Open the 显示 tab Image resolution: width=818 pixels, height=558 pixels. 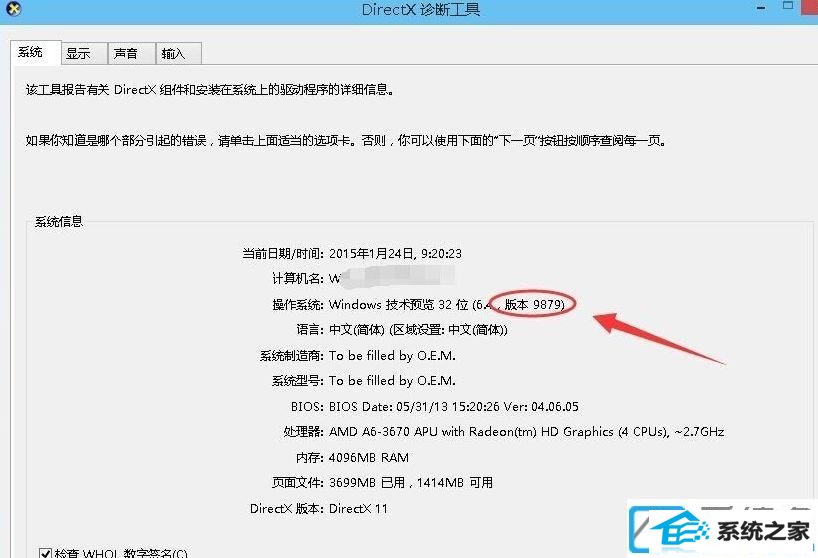pos(84,53)
